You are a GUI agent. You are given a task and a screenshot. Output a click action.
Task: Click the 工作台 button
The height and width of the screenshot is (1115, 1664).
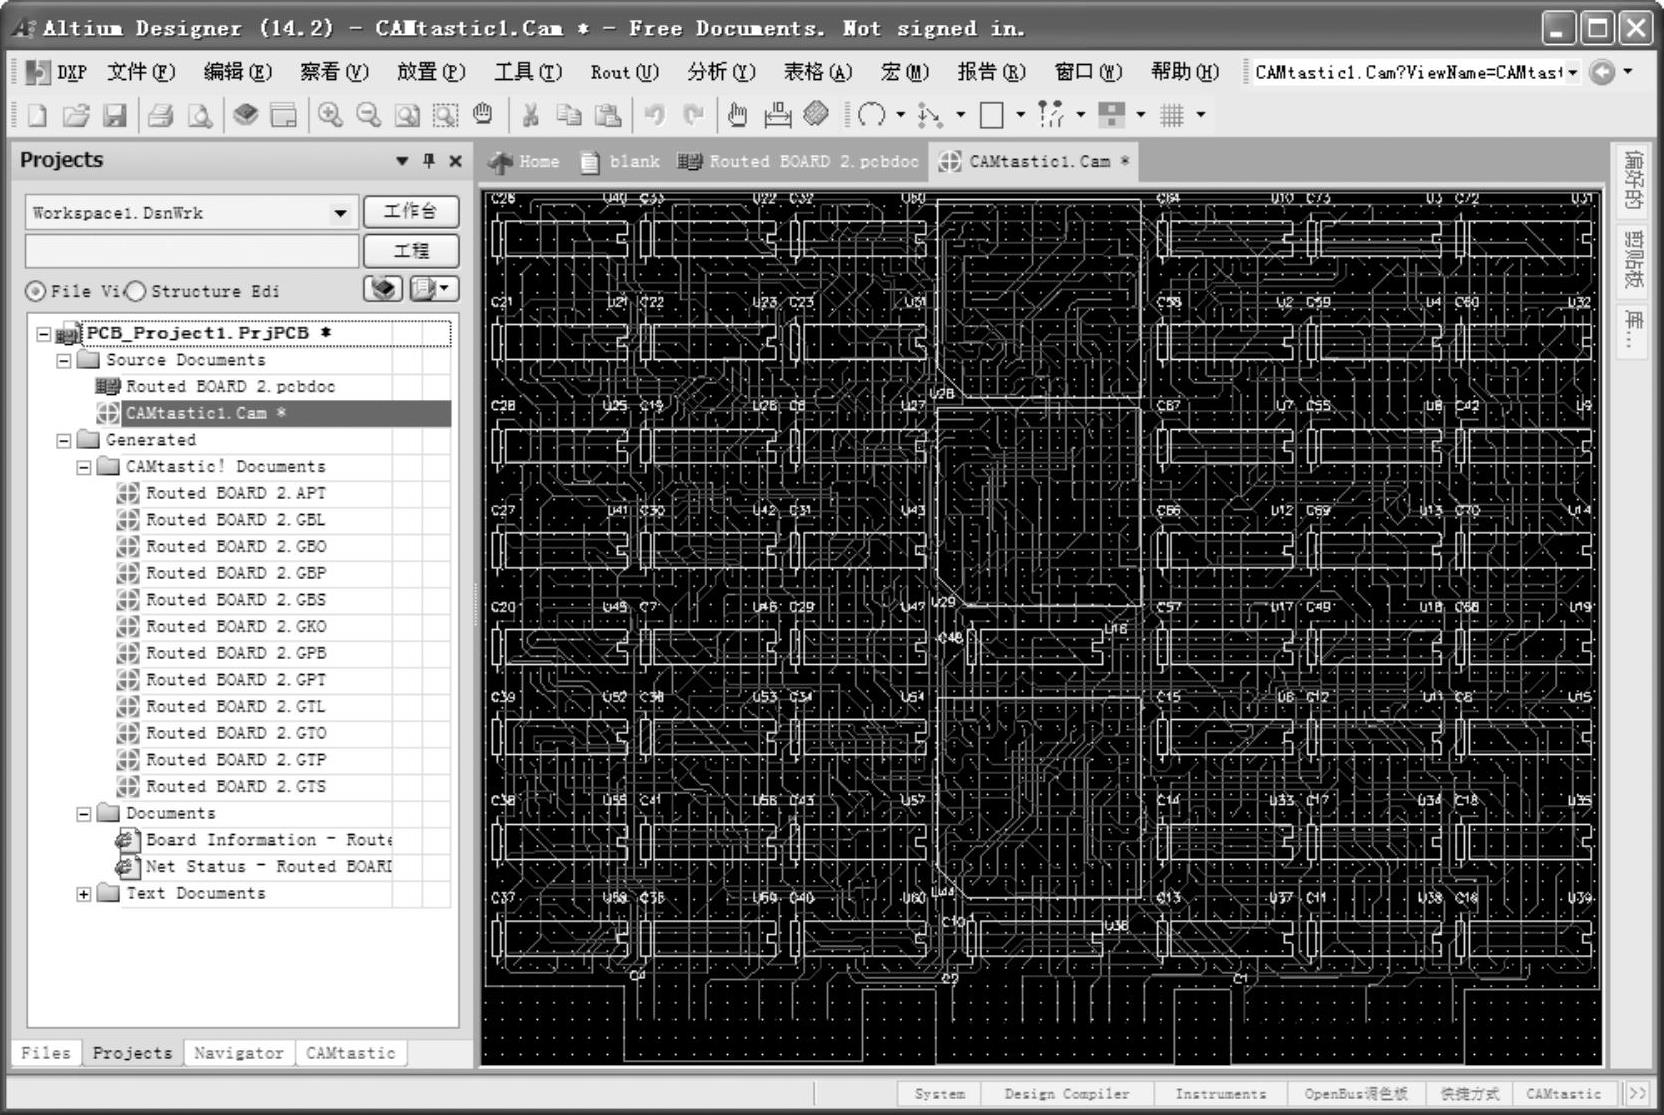[410, 212]
